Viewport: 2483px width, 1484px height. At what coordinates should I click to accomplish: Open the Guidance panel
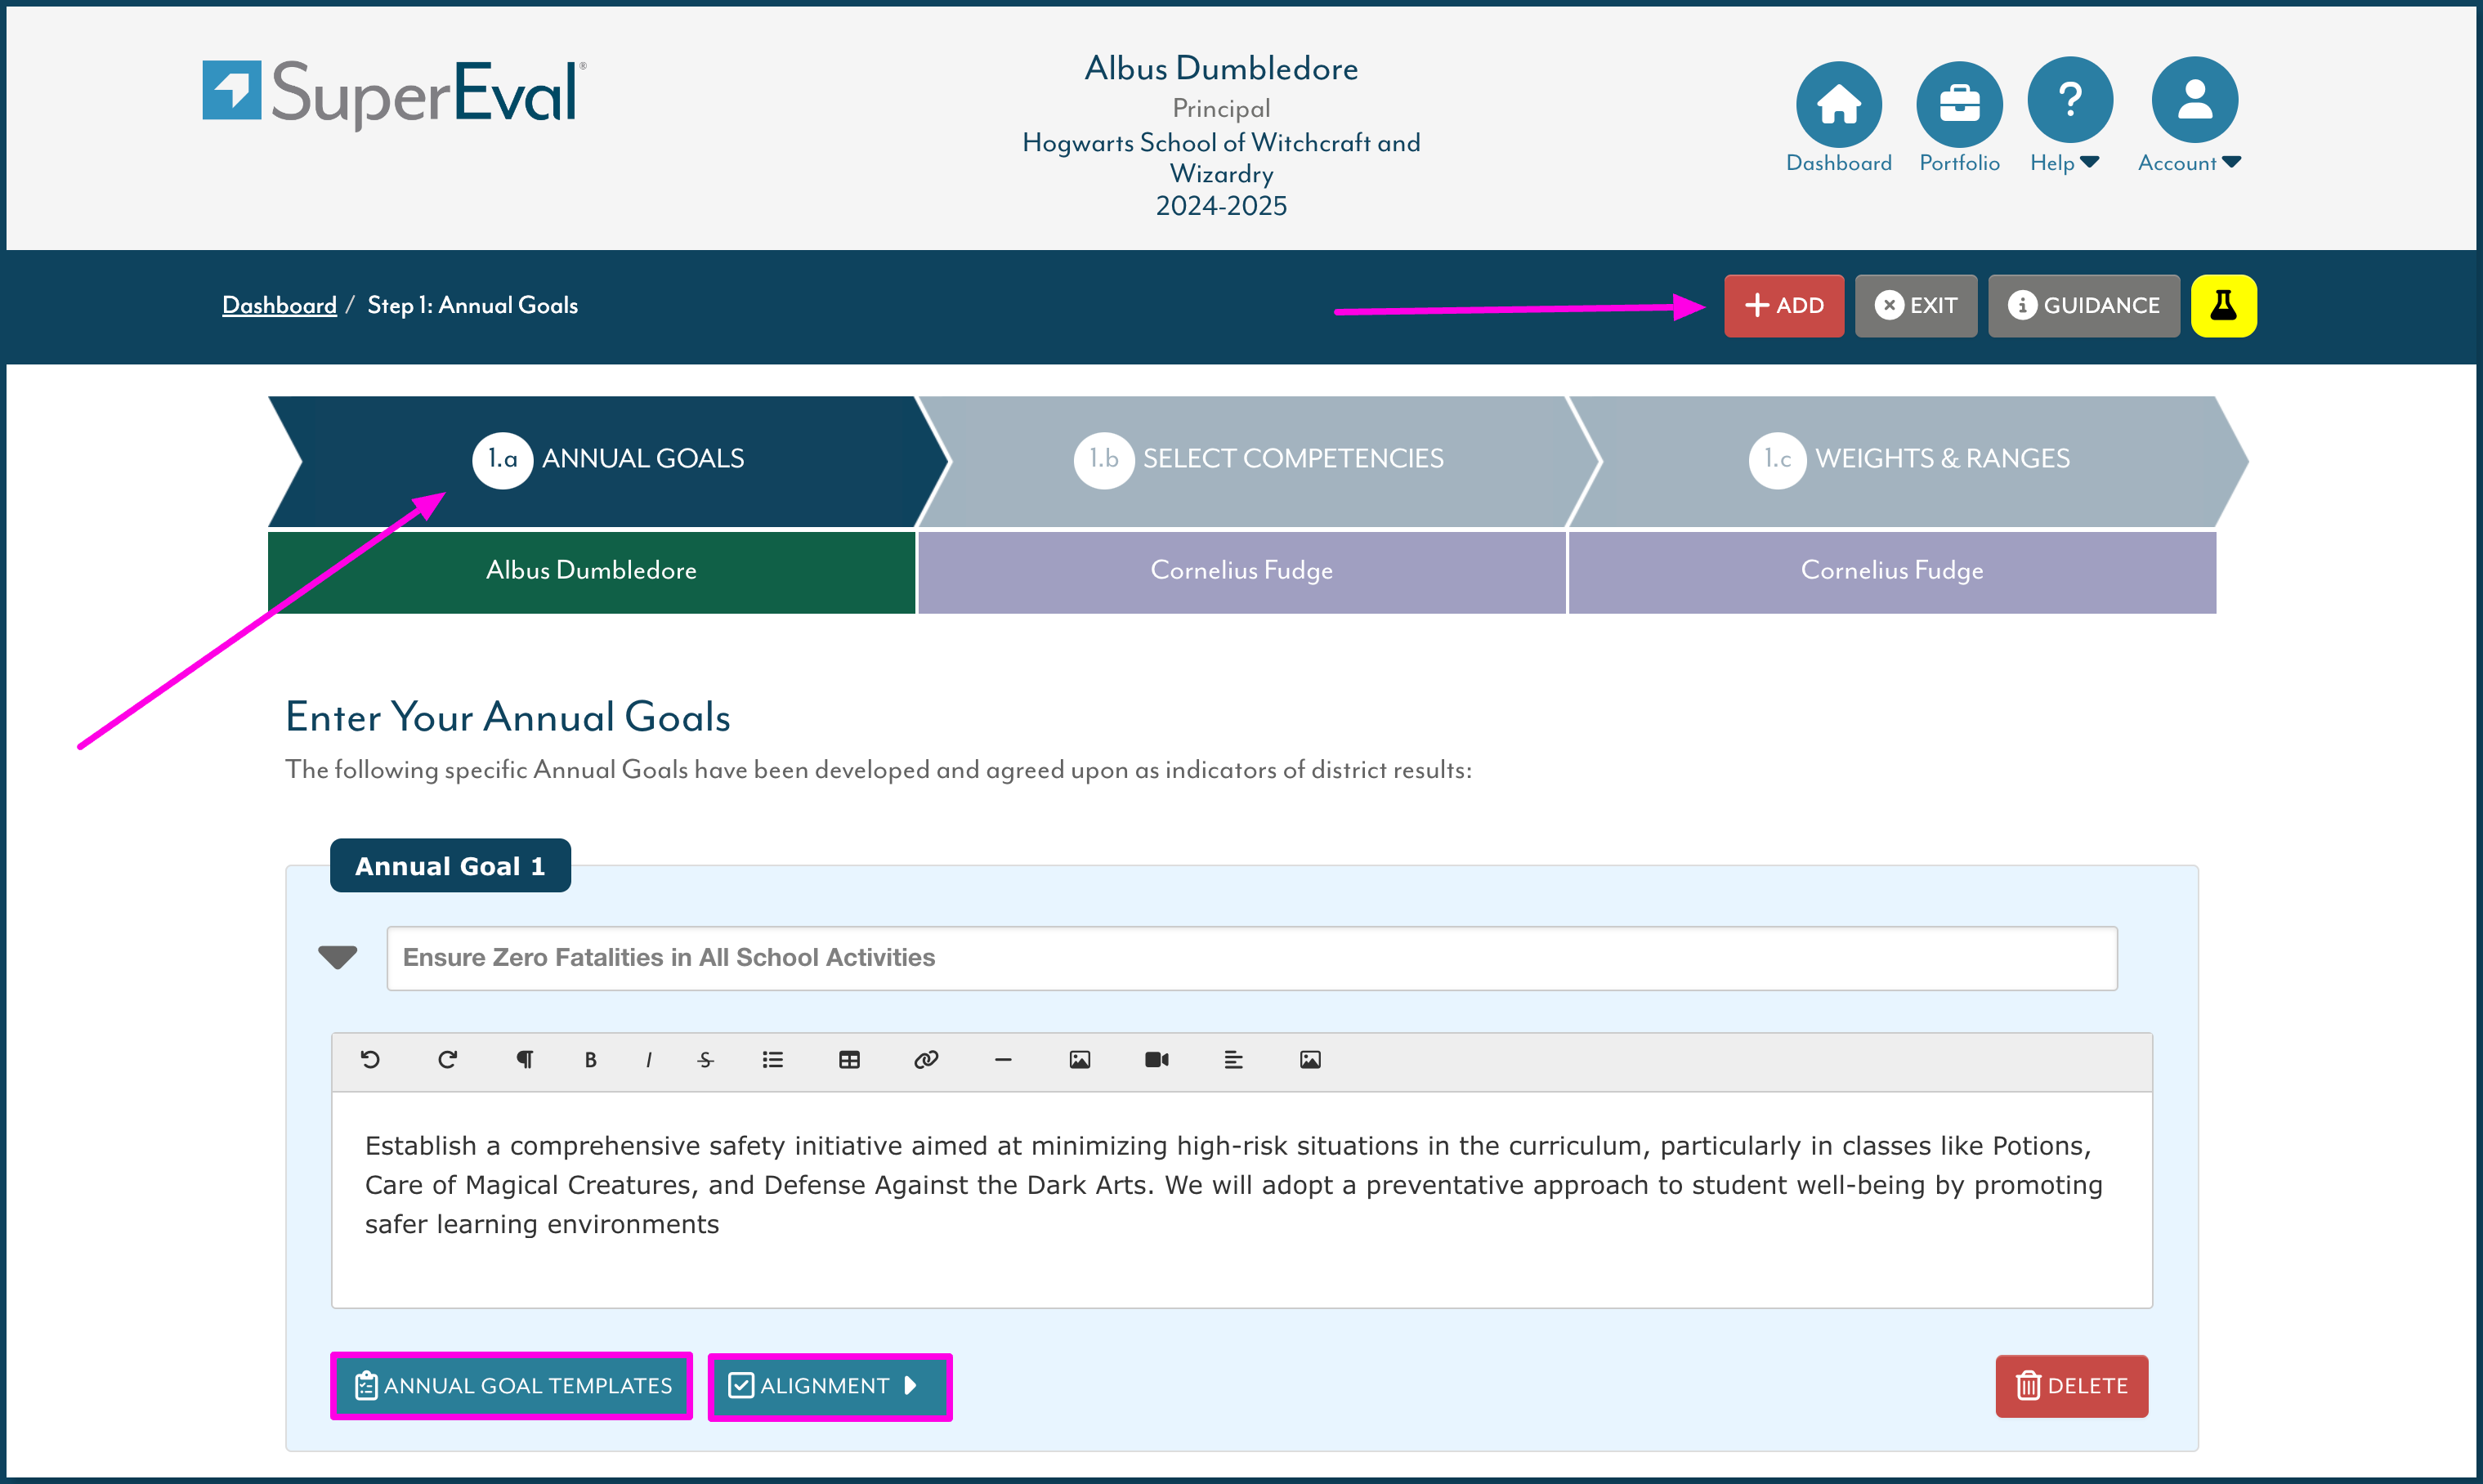pos(2084,305)
